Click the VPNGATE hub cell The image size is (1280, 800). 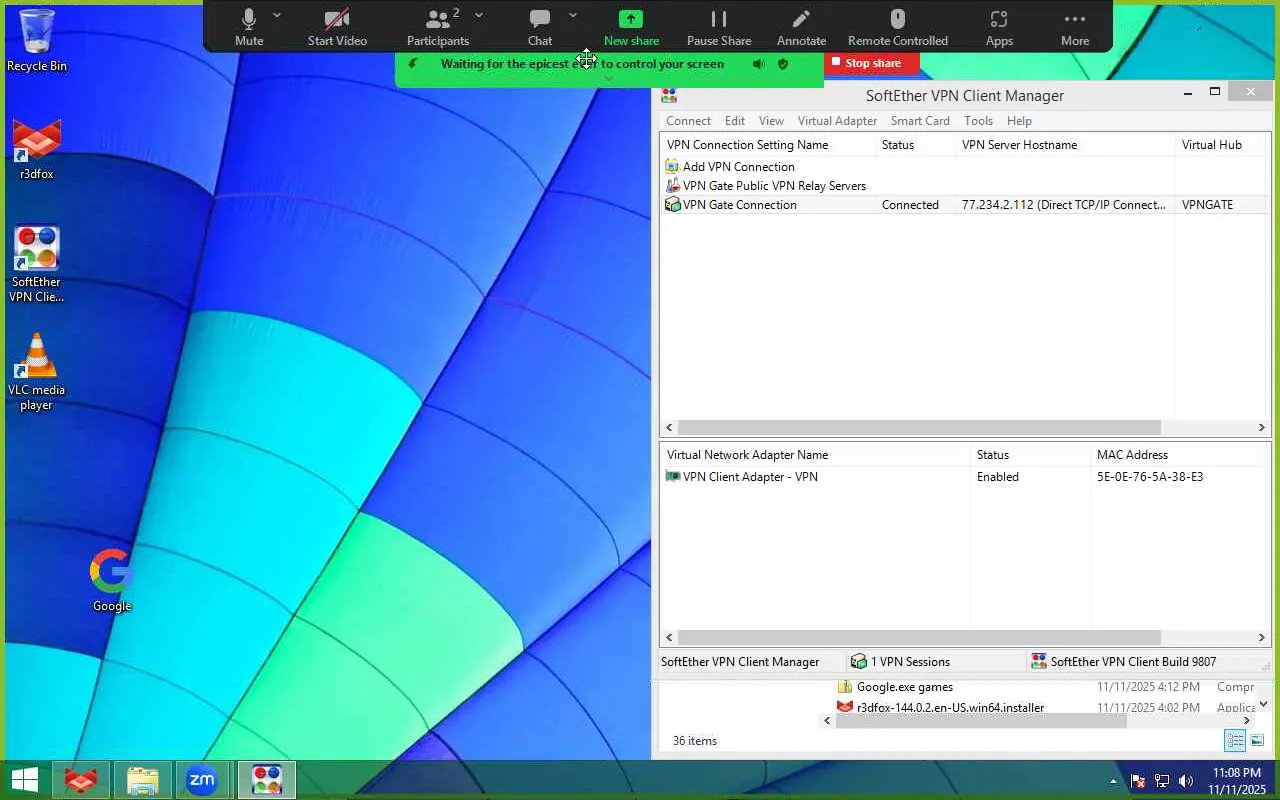pyautogui.click(x=1207, y=205)
